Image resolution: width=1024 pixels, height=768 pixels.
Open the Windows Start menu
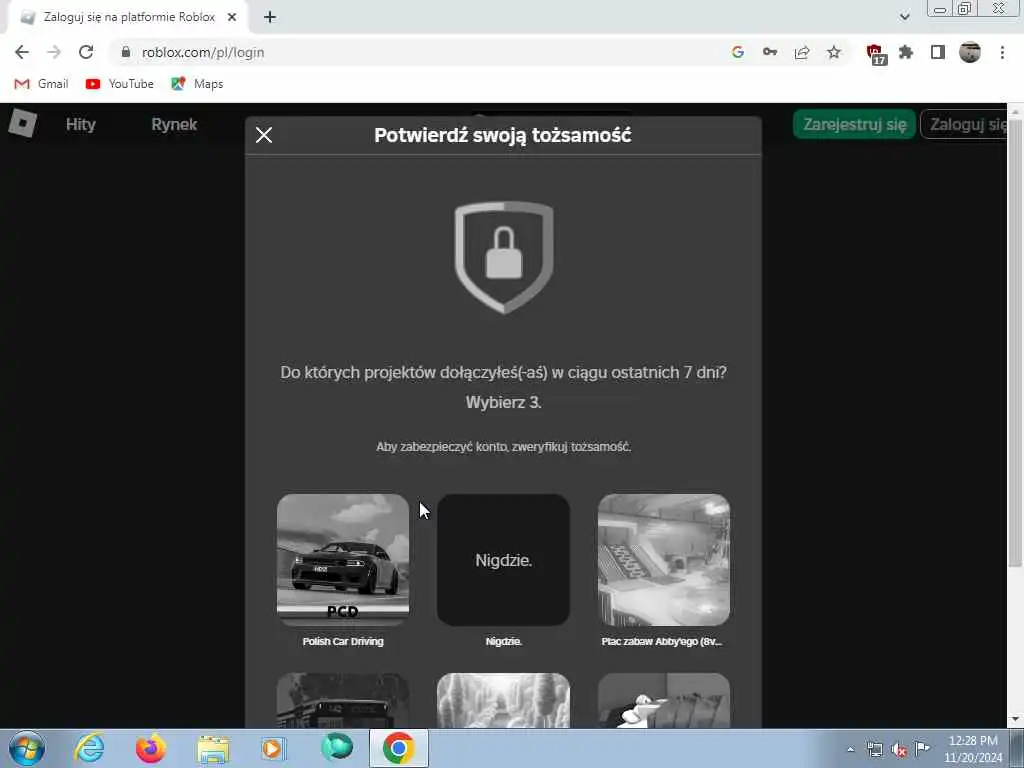(x=27, y=748)
